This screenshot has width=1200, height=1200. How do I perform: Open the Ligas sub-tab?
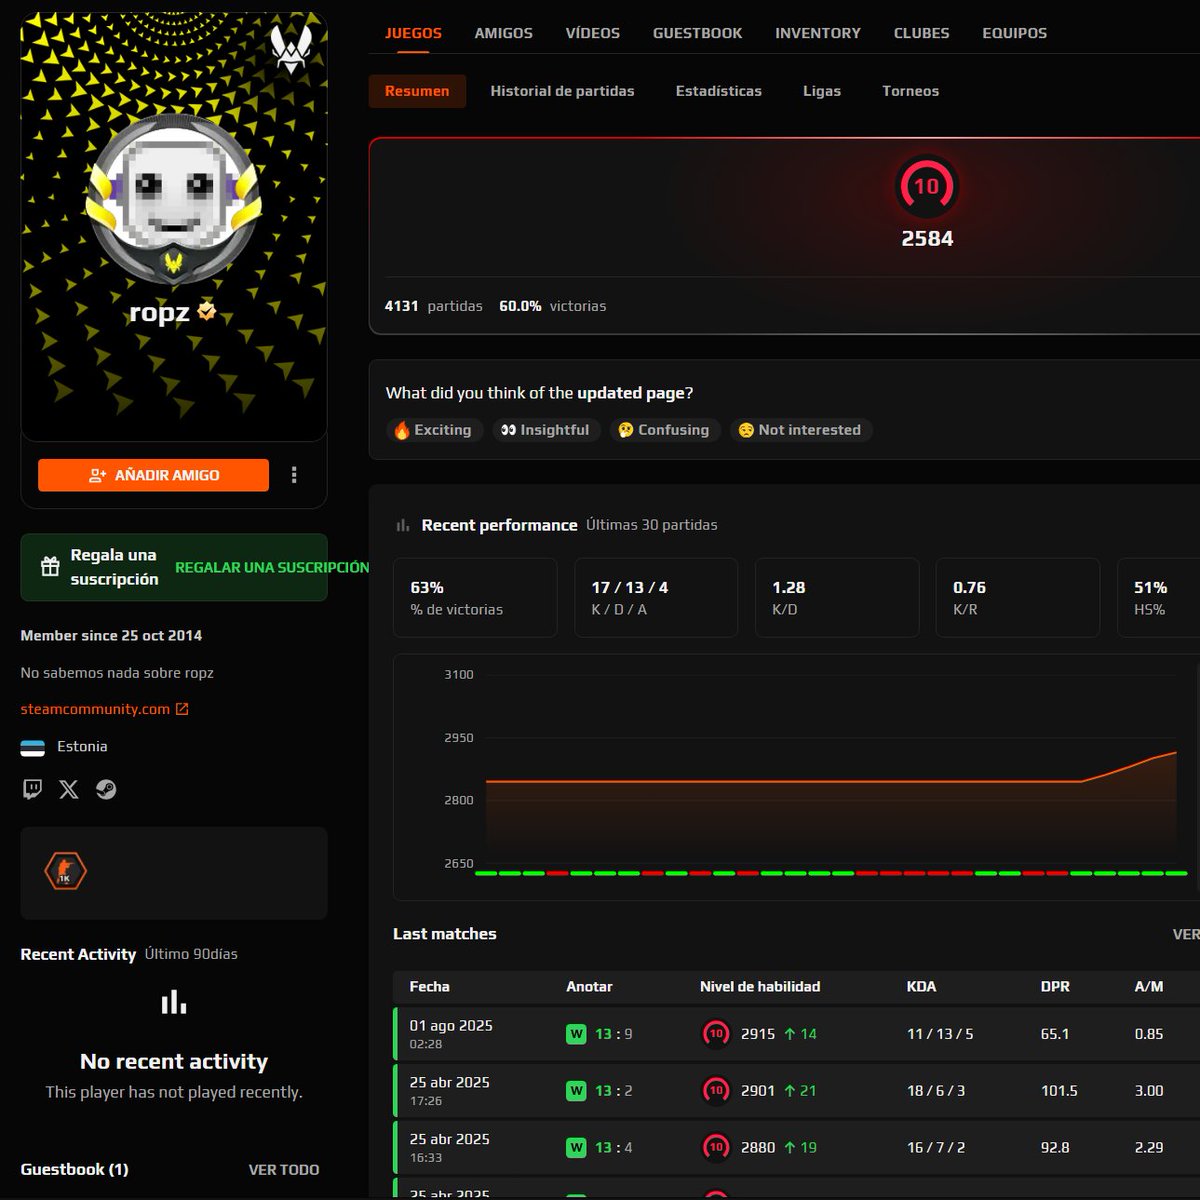(822, 91)
